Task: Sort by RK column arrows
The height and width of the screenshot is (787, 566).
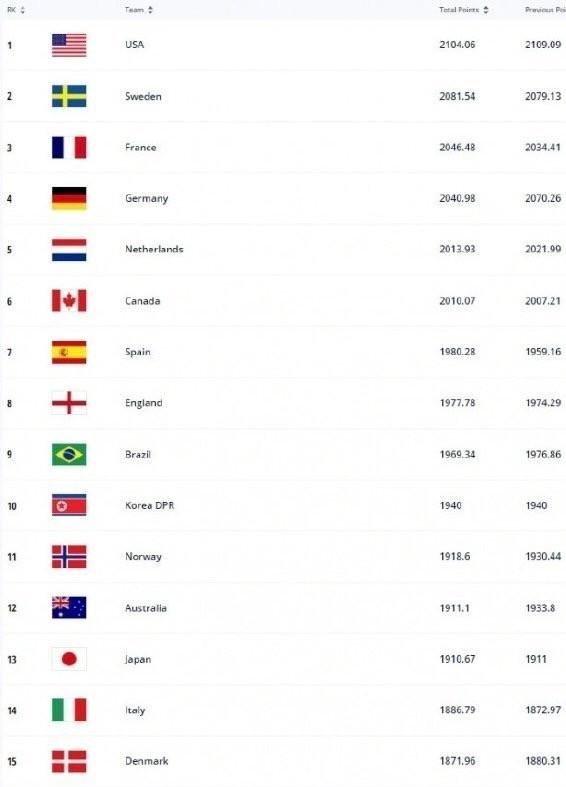Action: (x=22, y=10)
